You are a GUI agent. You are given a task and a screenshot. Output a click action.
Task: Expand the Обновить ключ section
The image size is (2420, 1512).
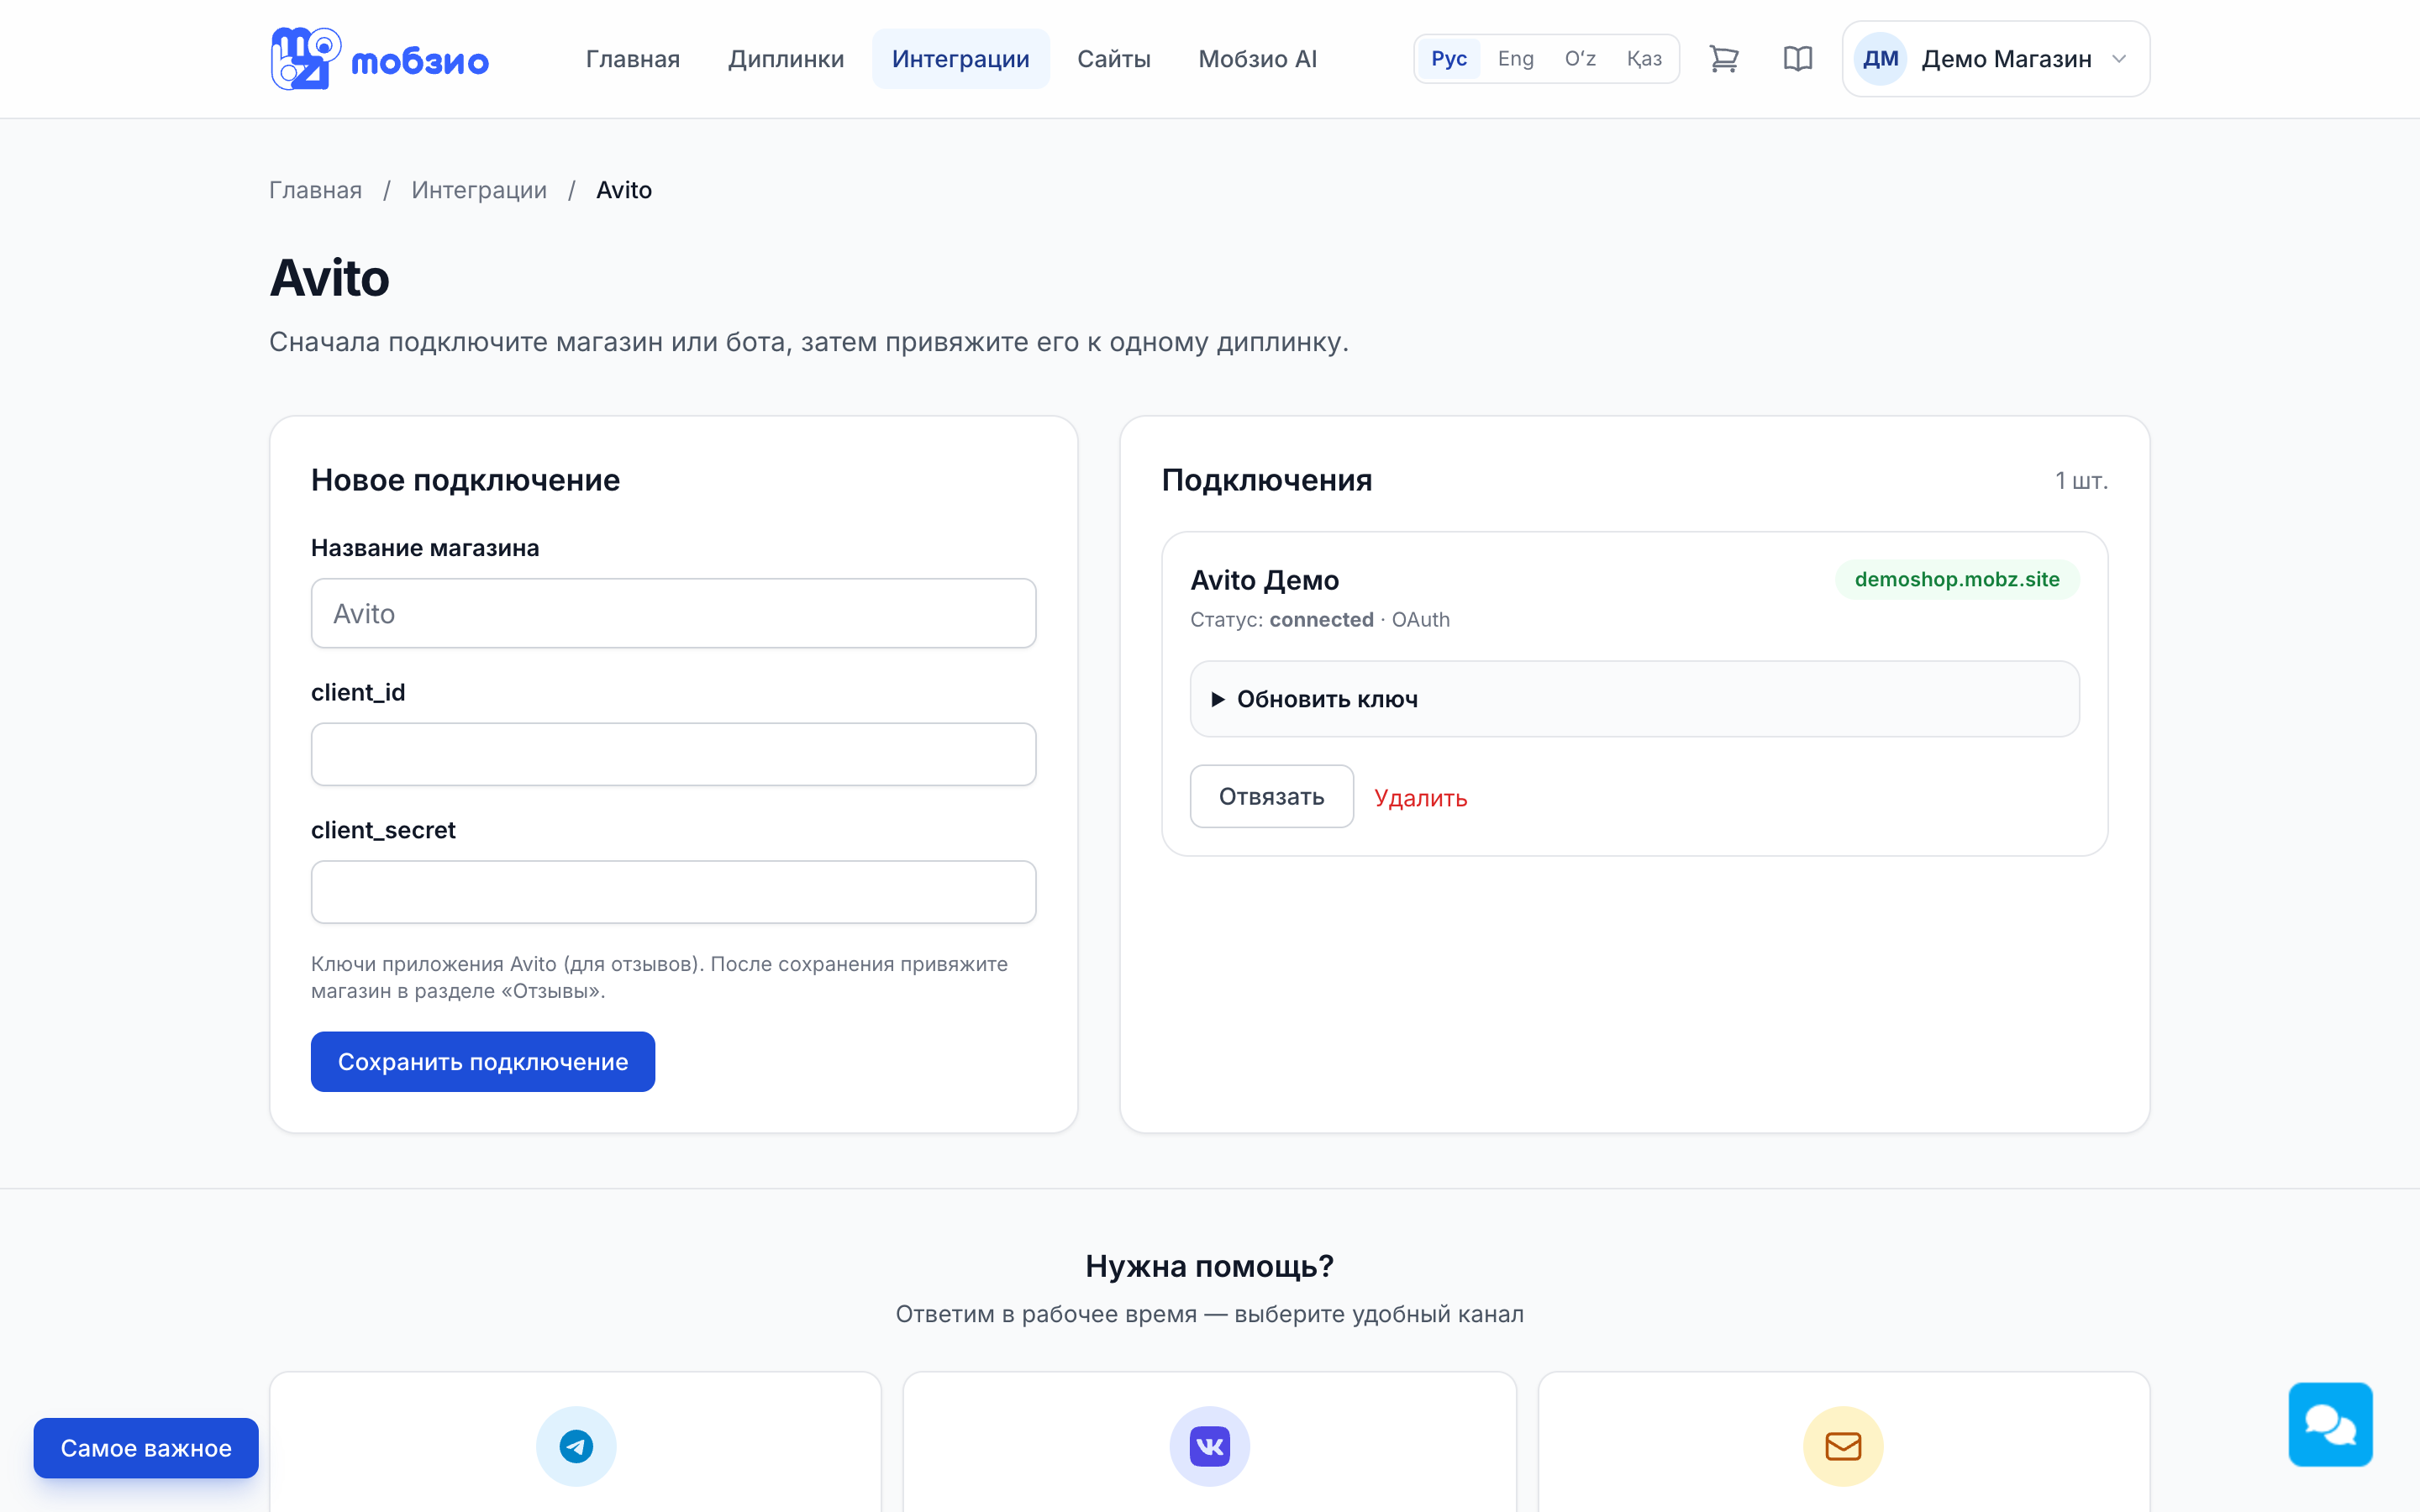(1634, 699)
